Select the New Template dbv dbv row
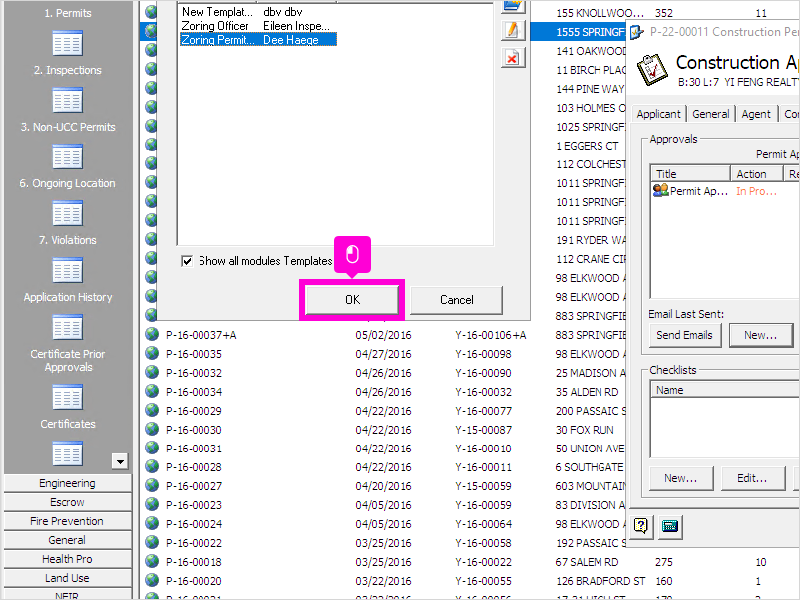This screenshot has width=800, height=600. pos(258,11)
